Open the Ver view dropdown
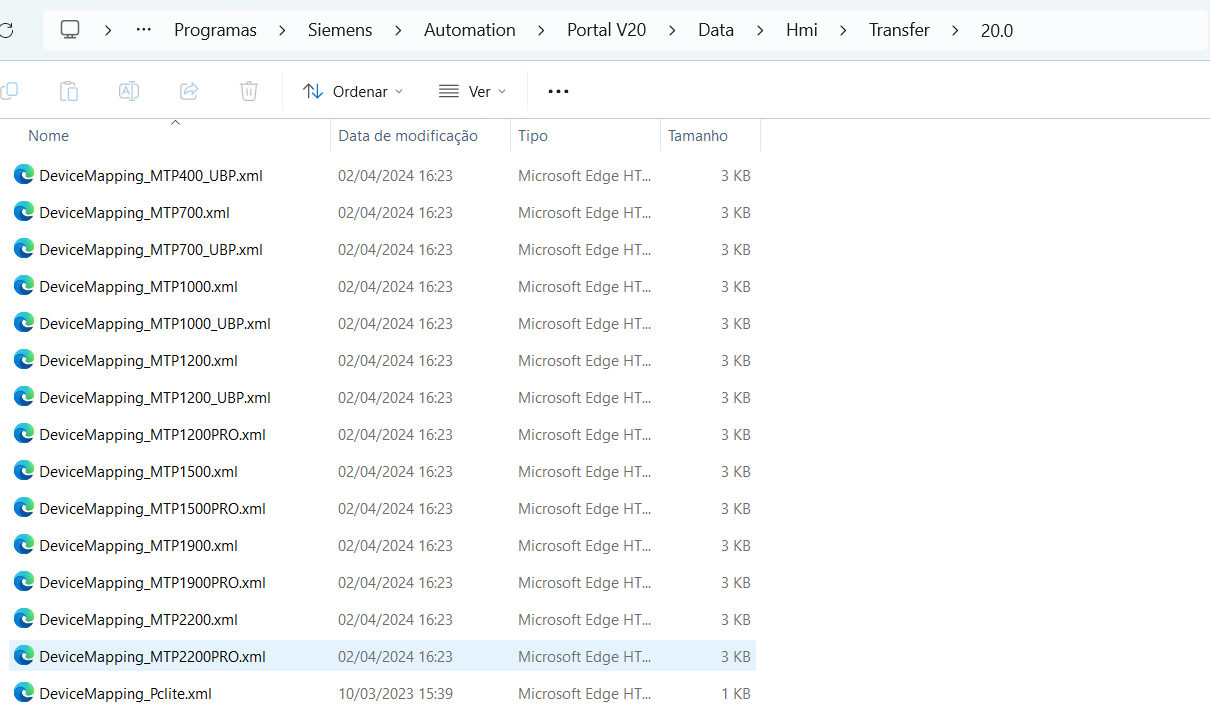Viewport: 1210px width, 721px height. click(472, 91)
